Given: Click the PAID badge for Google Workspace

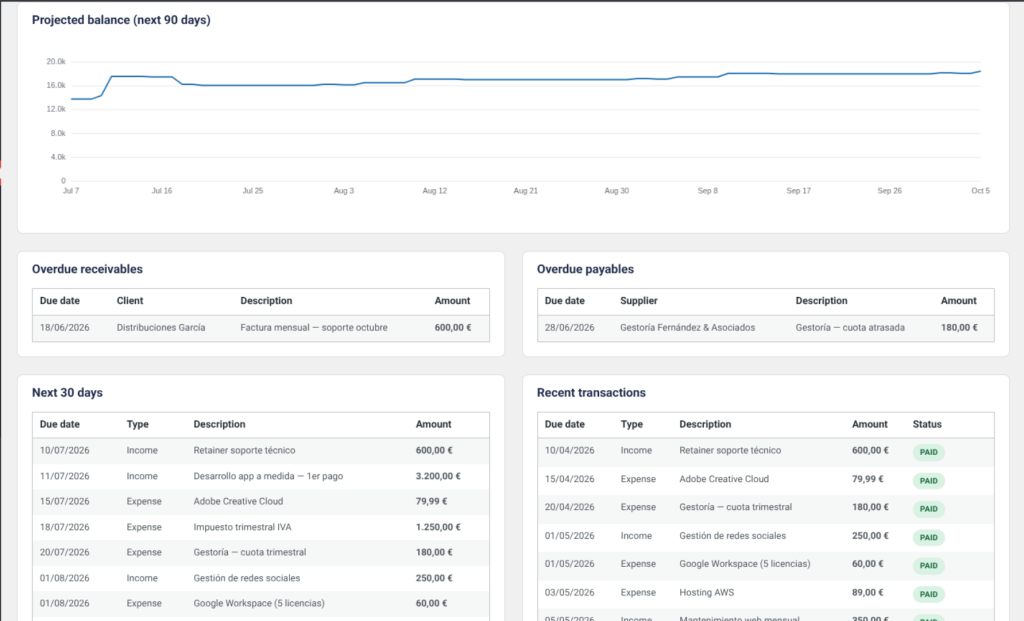Looking at the screenshot, I should coord(928,565).
